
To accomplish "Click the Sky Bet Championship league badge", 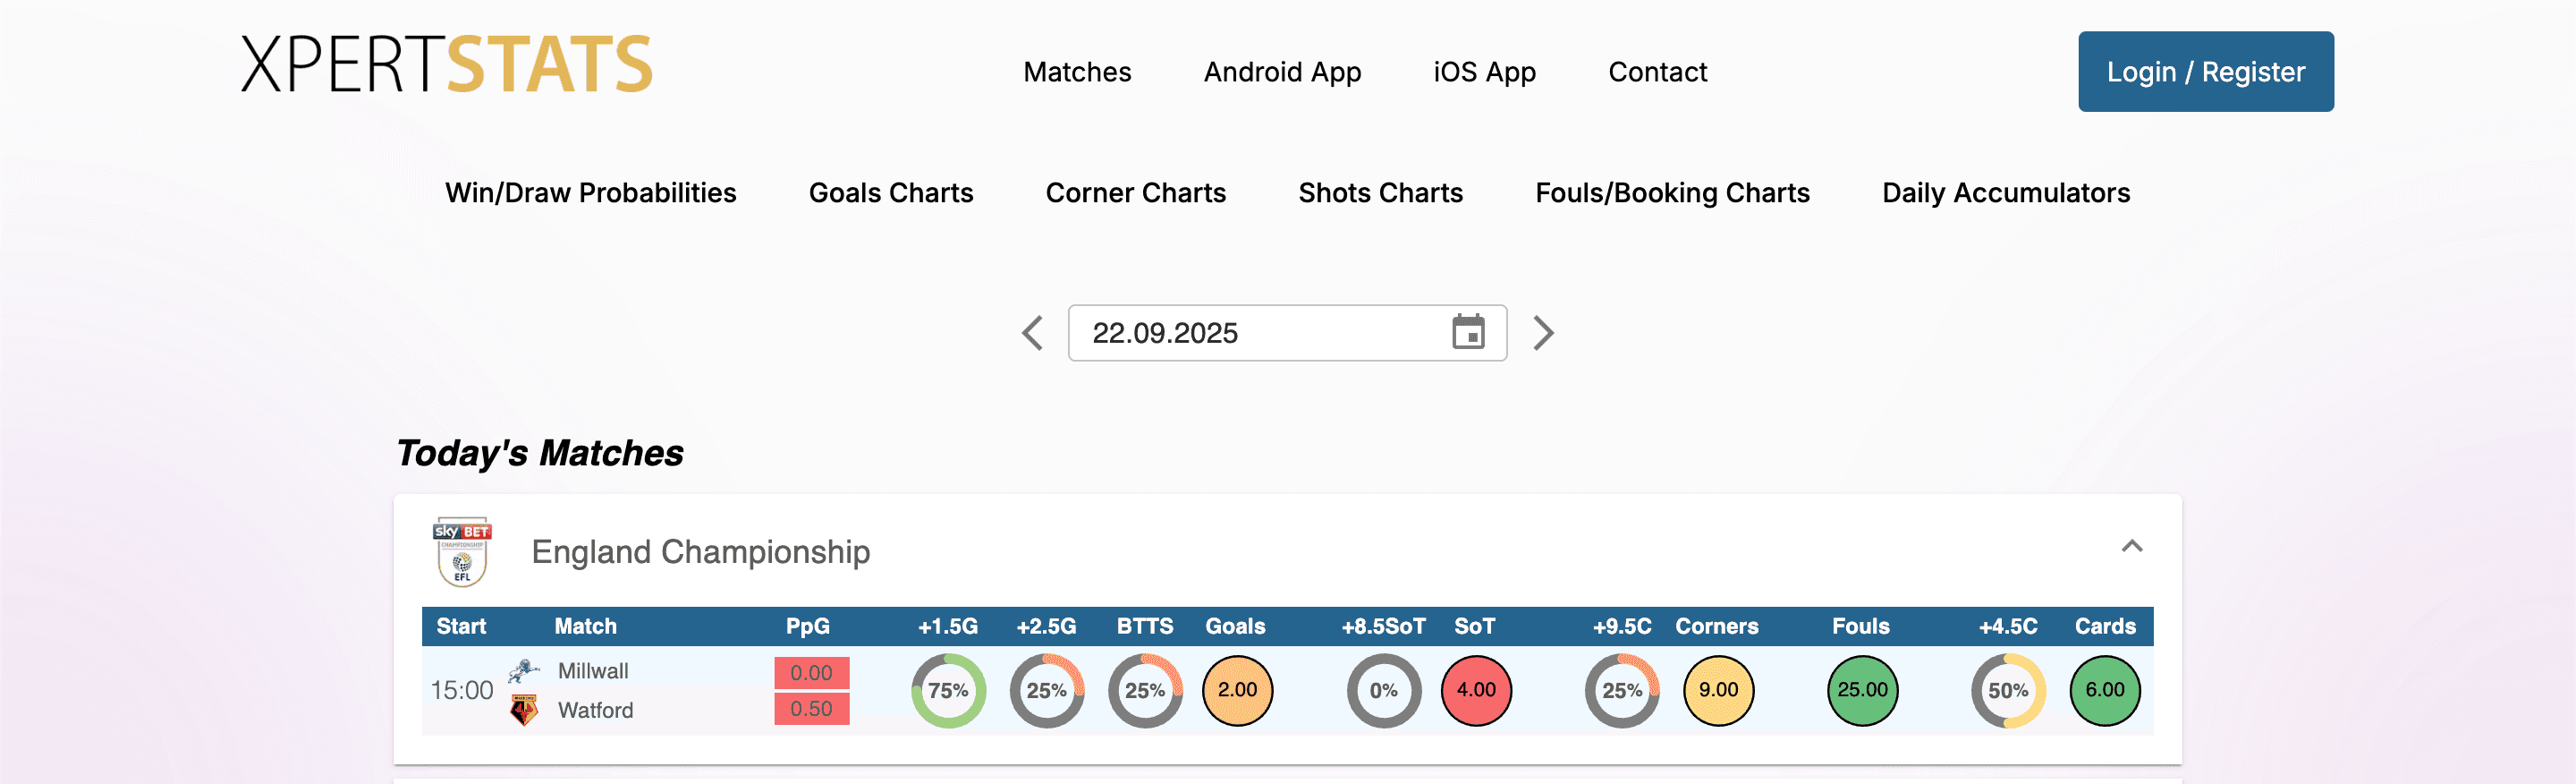I will point(462,551).
